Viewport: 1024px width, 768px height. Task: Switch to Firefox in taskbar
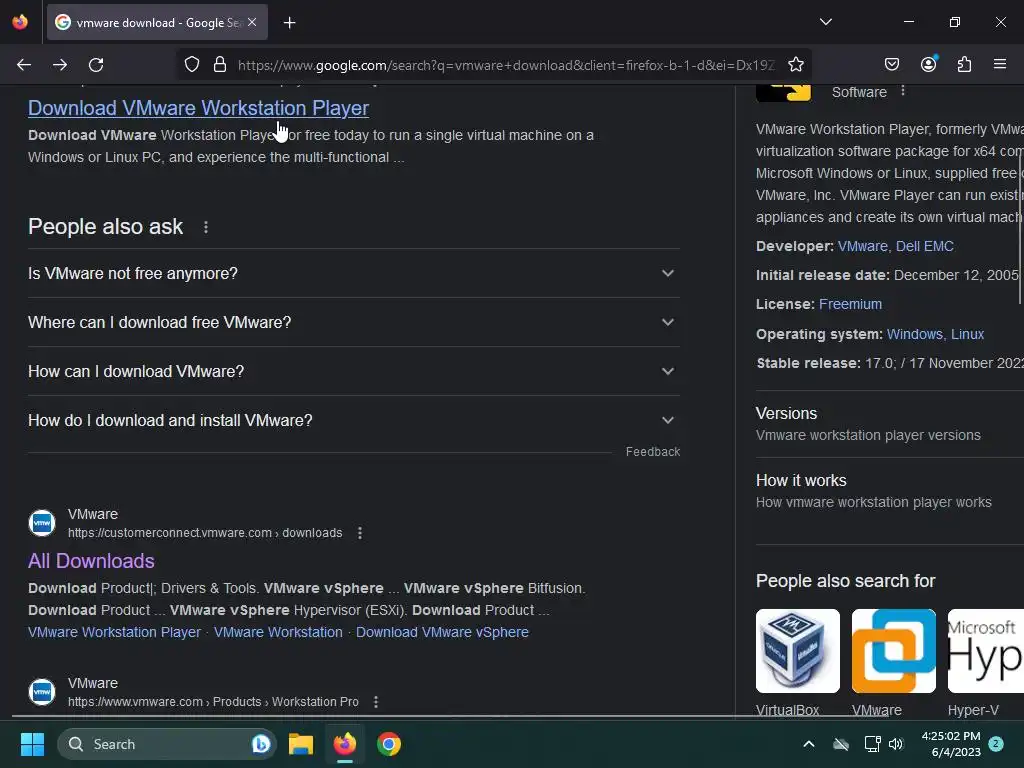(345, 744)
